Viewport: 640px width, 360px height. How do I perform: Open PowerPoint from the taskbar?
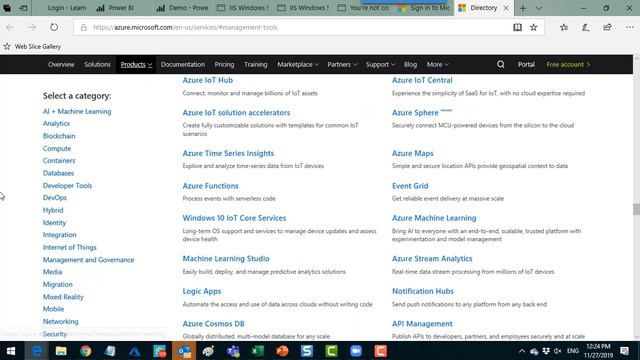[x=282, y=351]
